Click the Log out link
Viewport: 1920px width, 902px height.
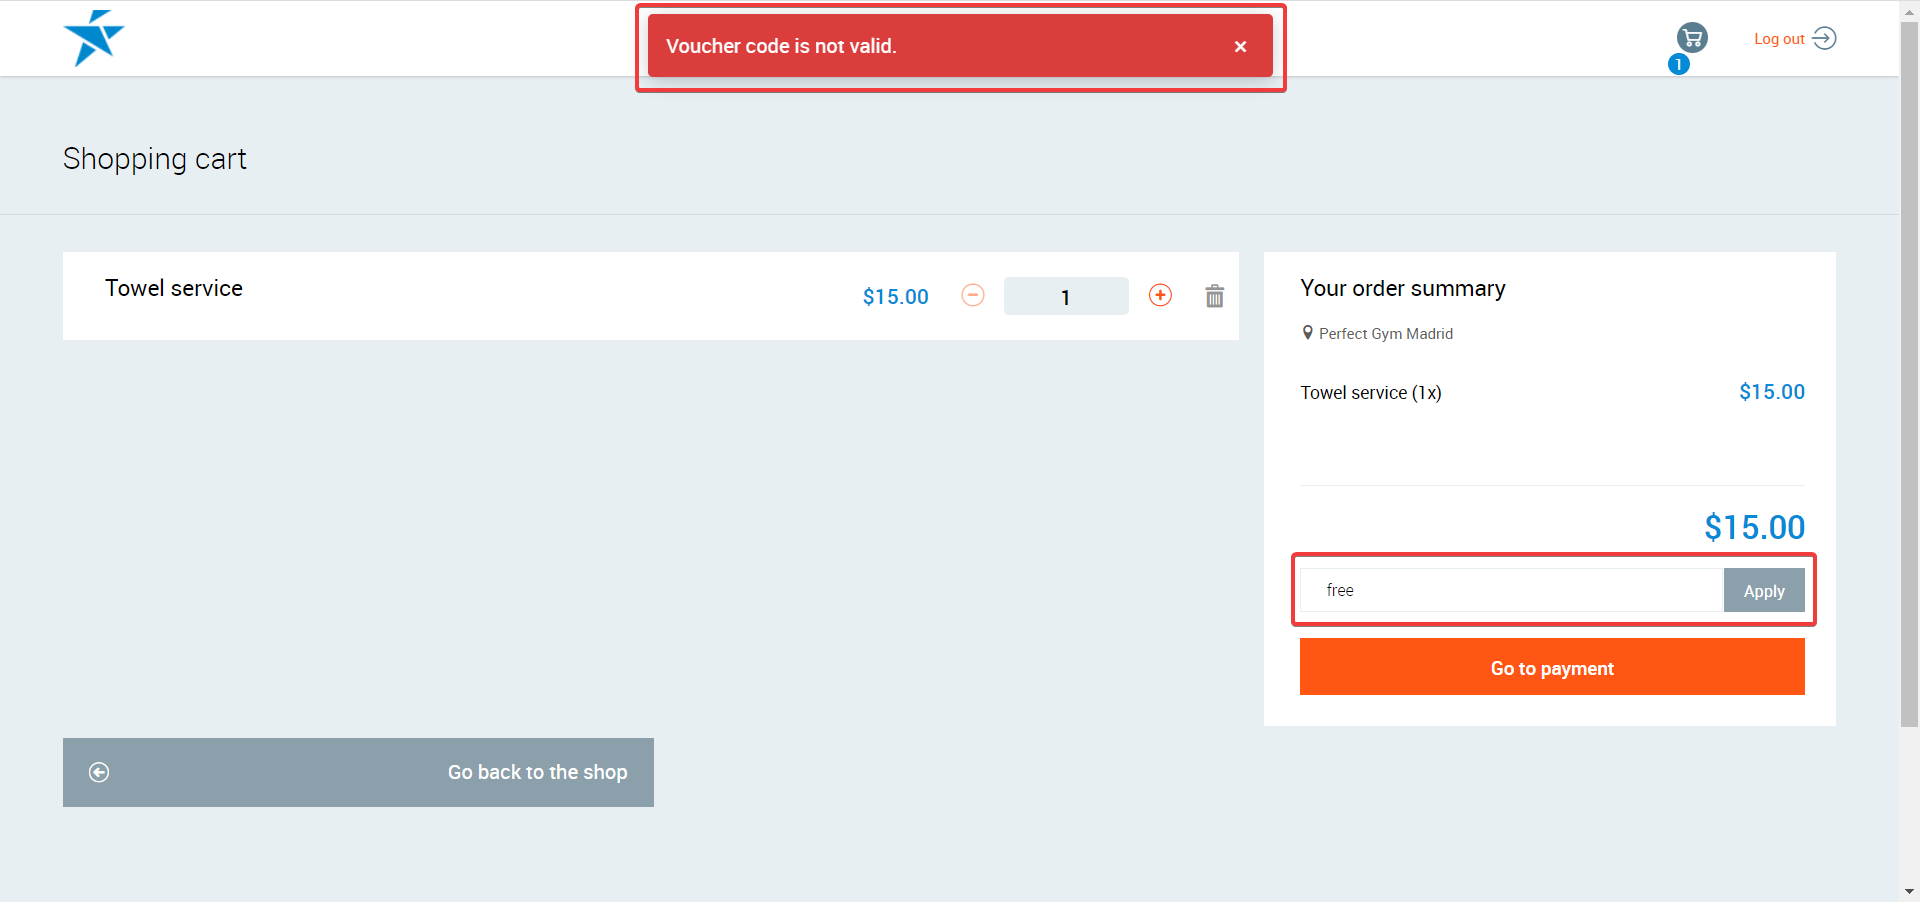[x=1778, y=39]
